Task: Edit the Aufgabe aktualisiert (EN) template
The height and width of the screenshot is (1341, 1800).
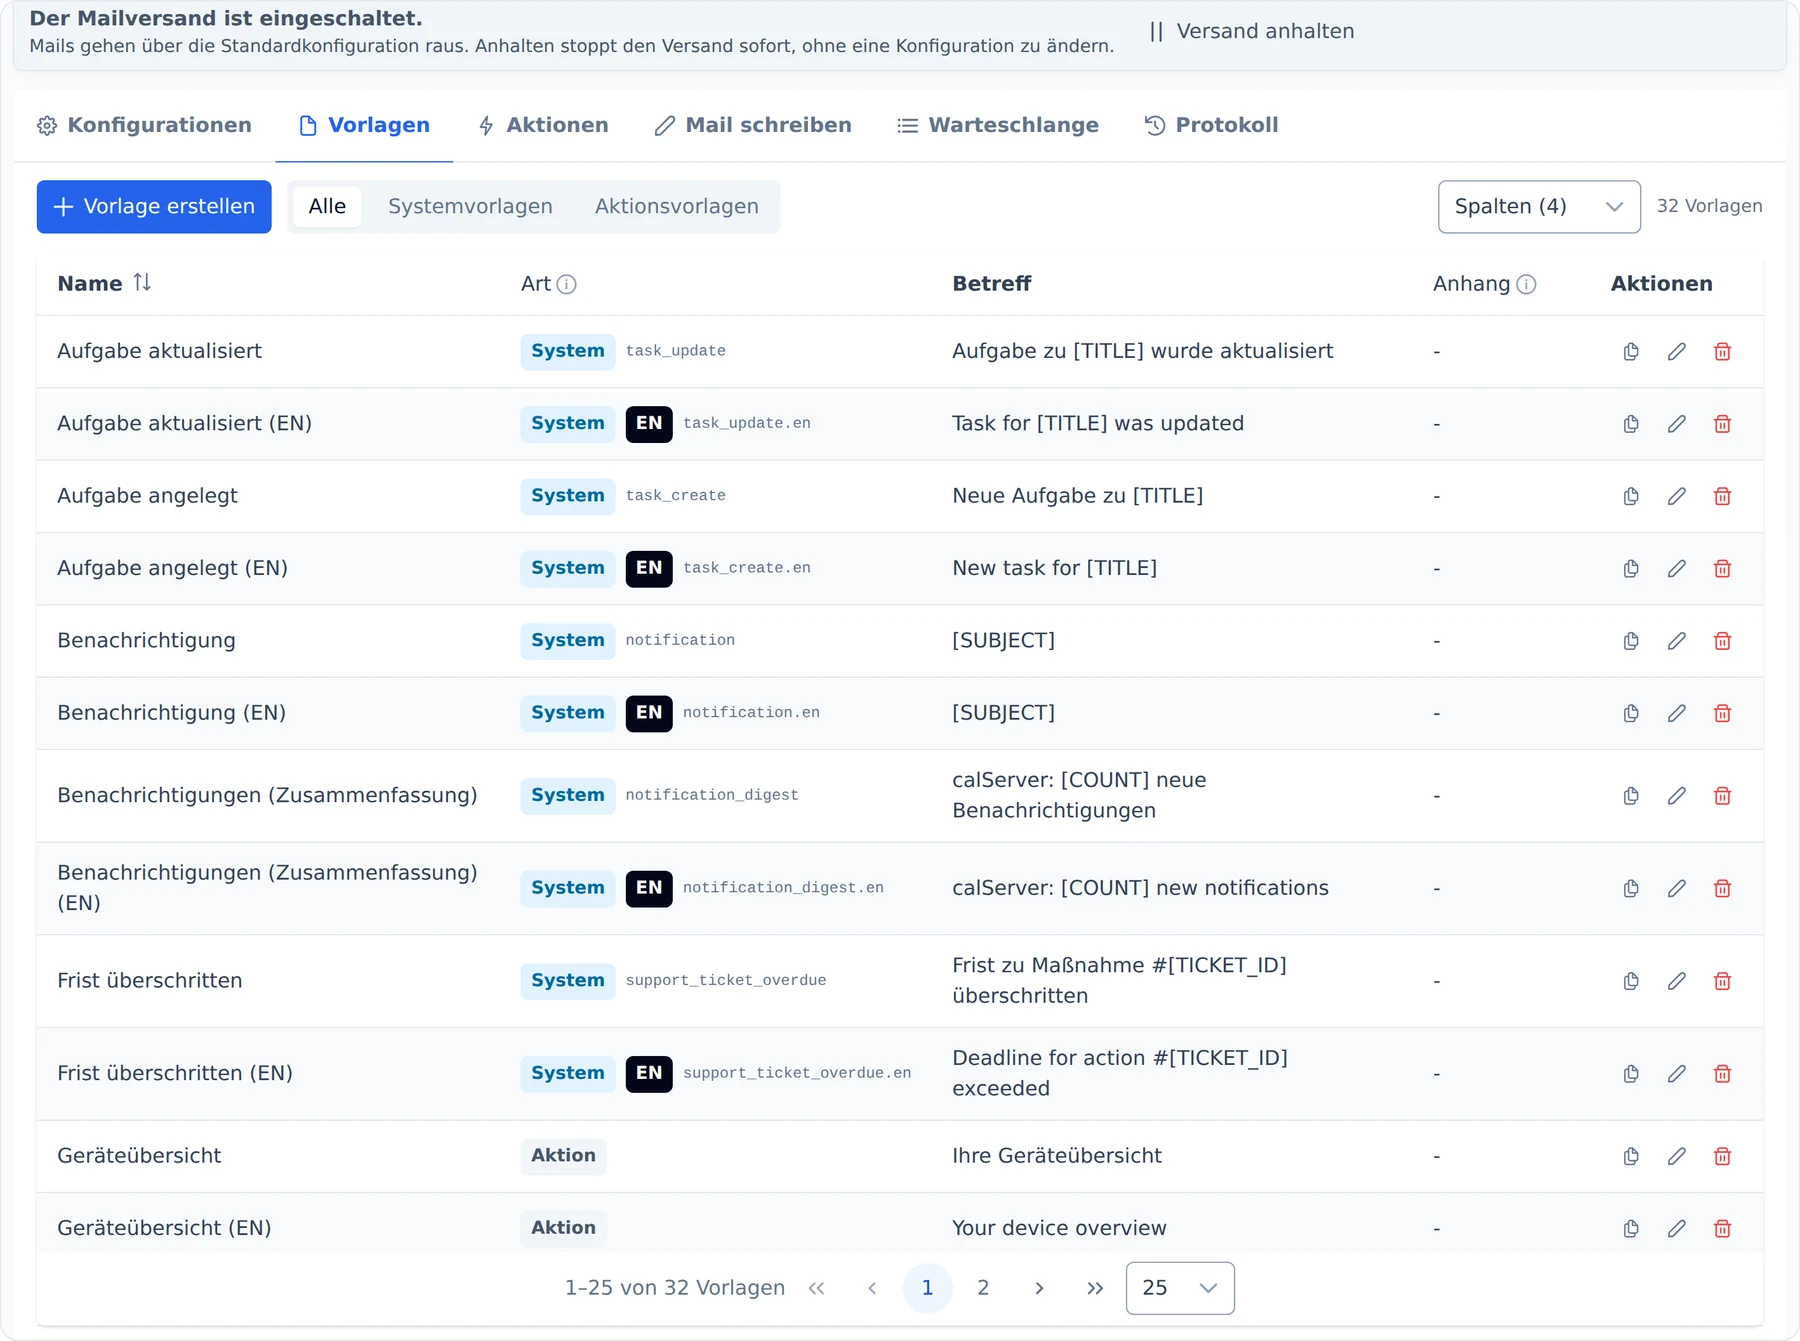Action: point(1677,424)
